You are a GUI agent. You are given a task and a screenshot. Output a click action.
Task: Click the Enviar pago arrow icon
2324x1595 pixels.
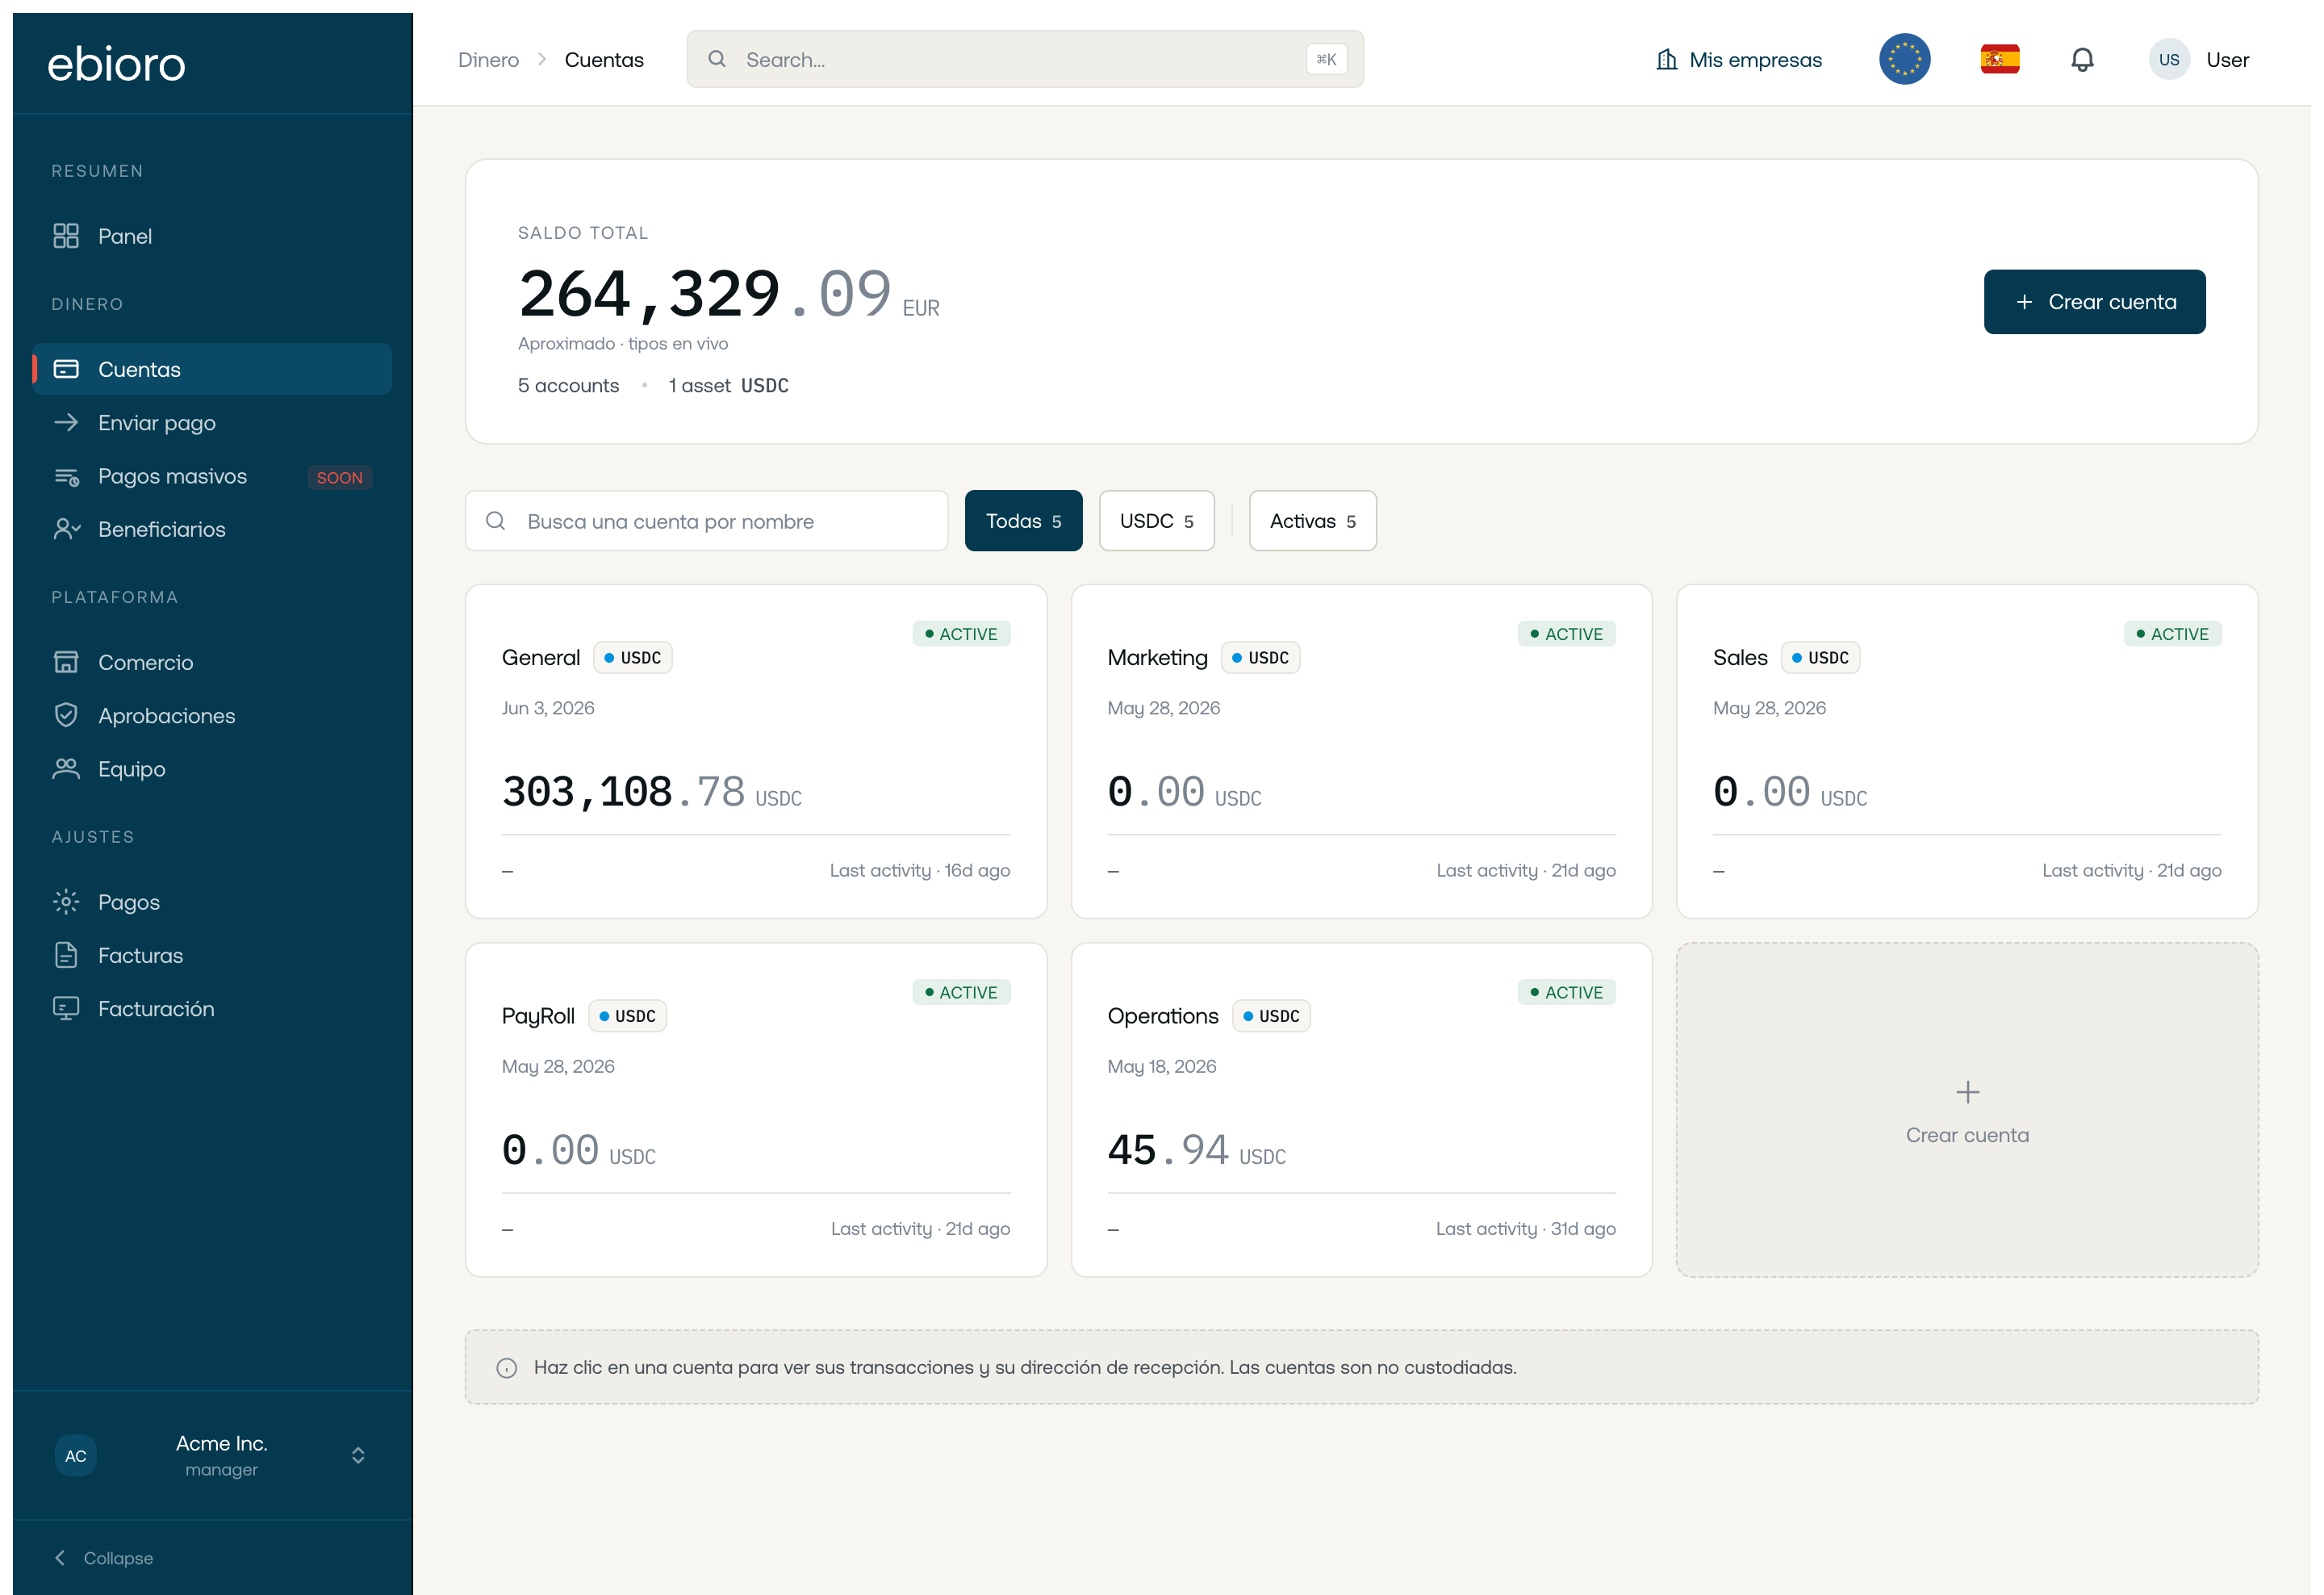point(66,423)
